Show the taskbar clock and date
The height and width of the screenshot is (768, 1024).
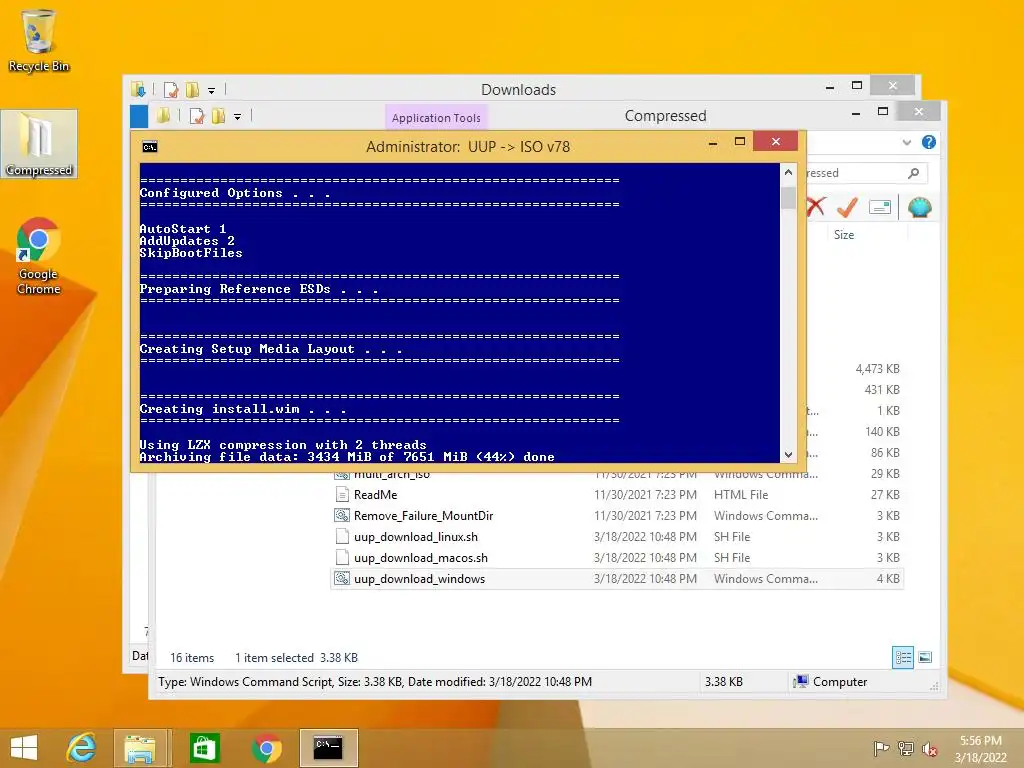[981, 748]
